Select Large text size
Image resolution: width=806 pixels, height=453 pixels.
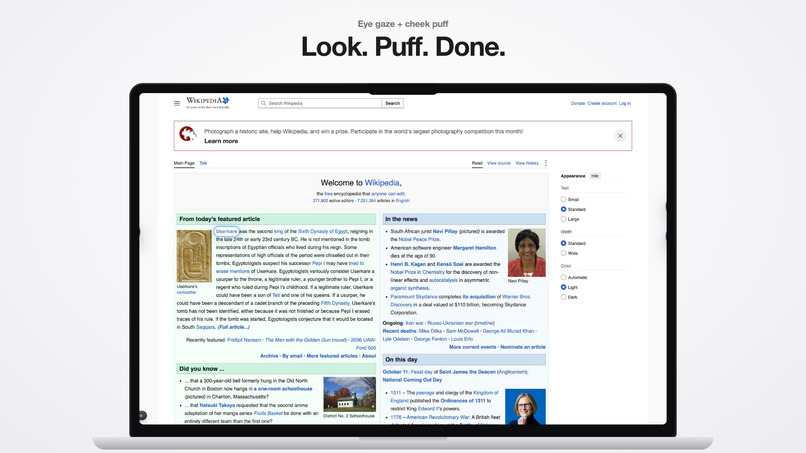pyautogui.click(x=563, y=219)
